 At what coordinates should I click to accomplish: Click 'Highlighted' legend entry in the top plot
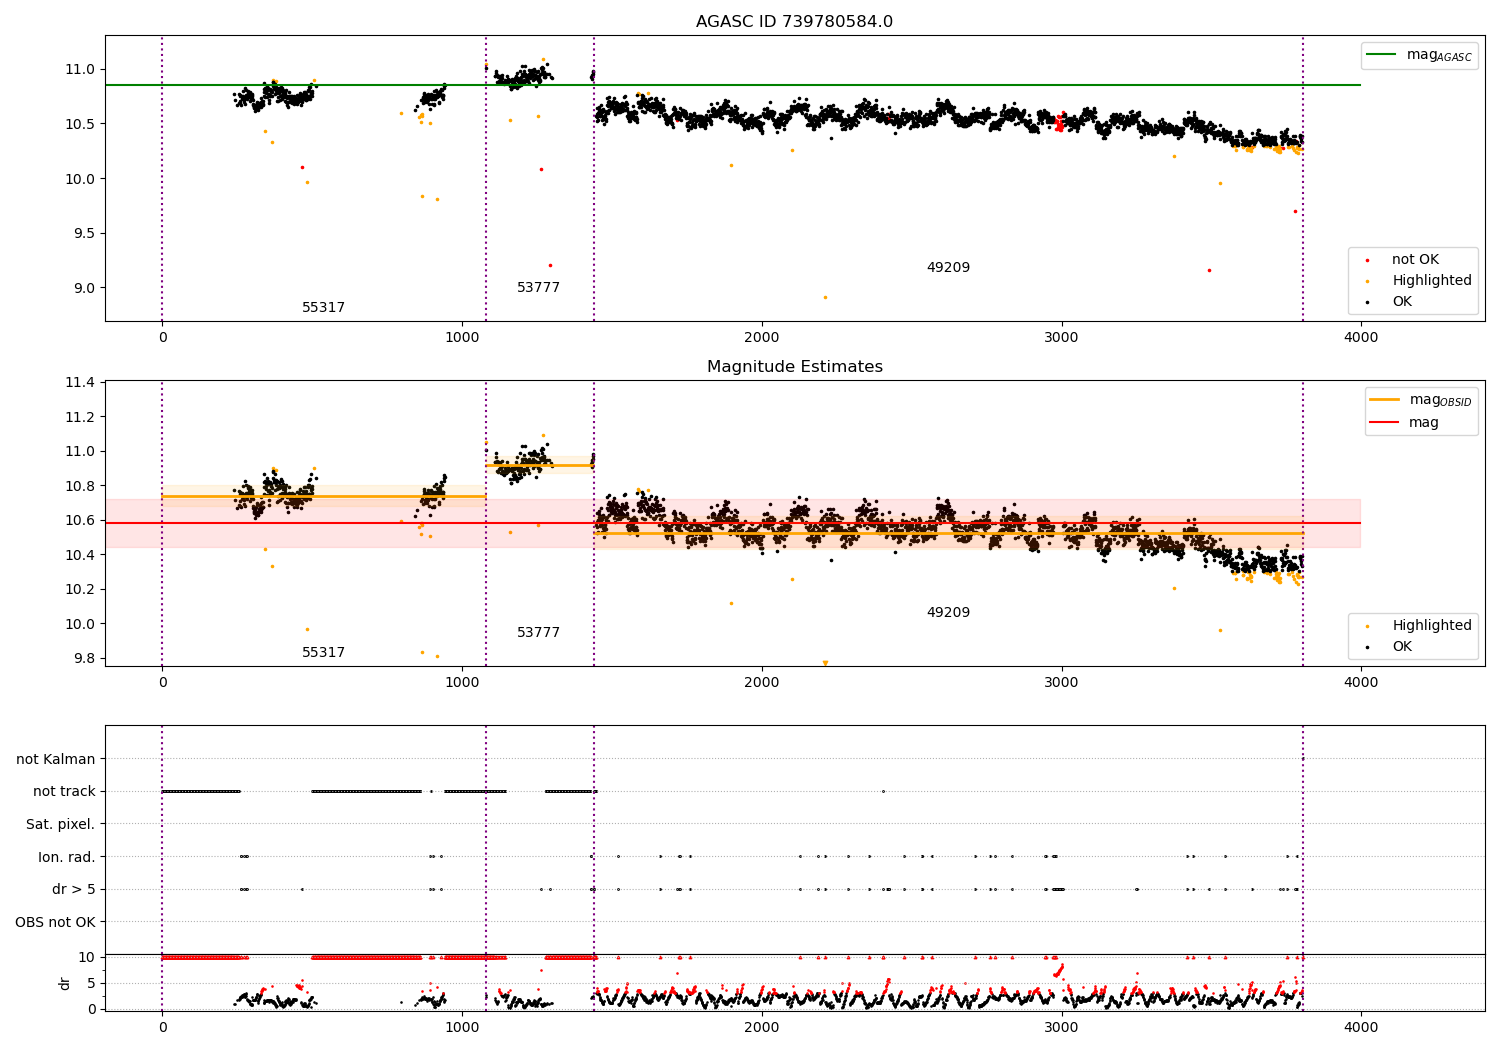(x=1431, y=281)
